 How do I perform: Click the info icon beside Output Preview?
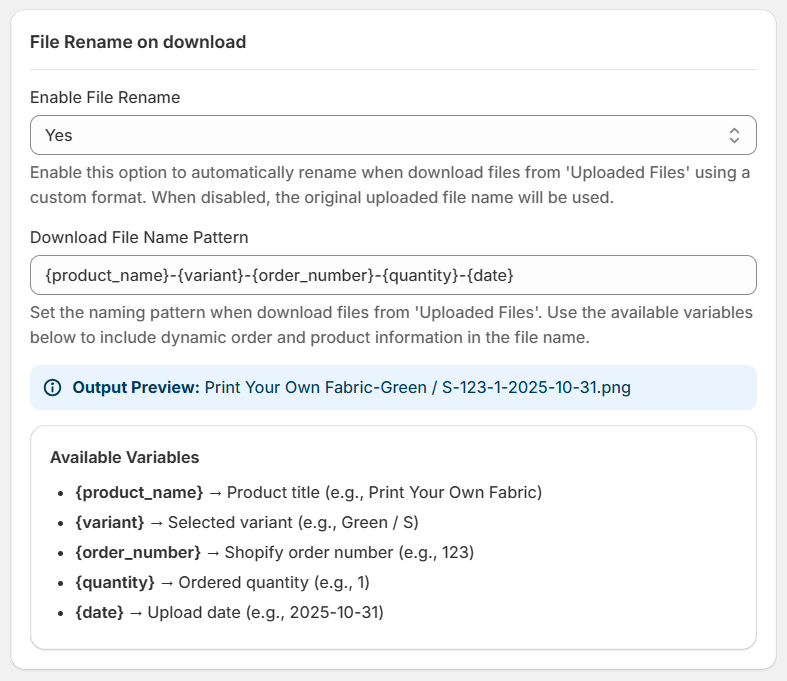(53, 387)
